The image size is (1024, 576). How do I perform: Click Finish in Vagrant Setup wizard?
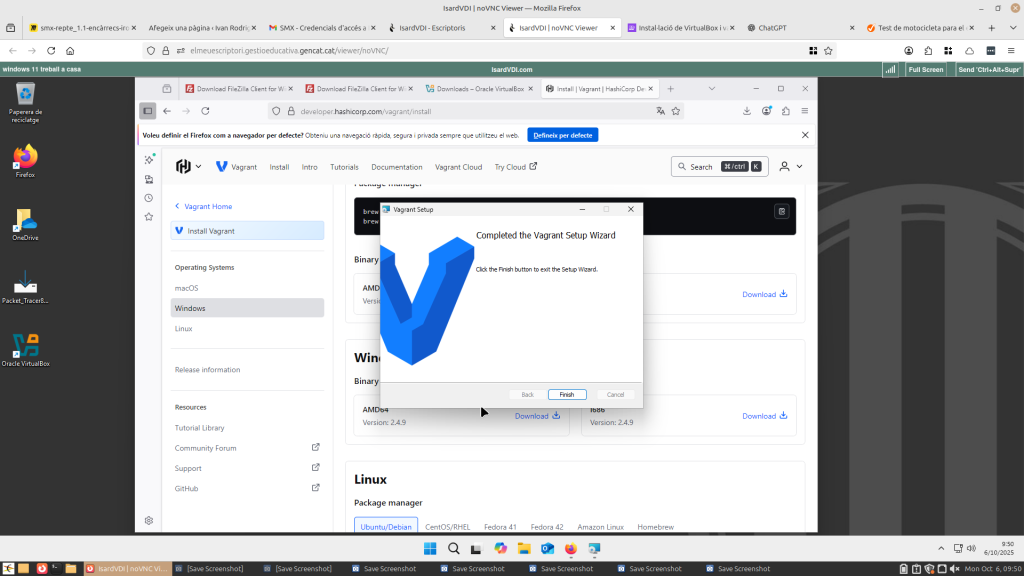pyautogui.click(x=566, y=394)
